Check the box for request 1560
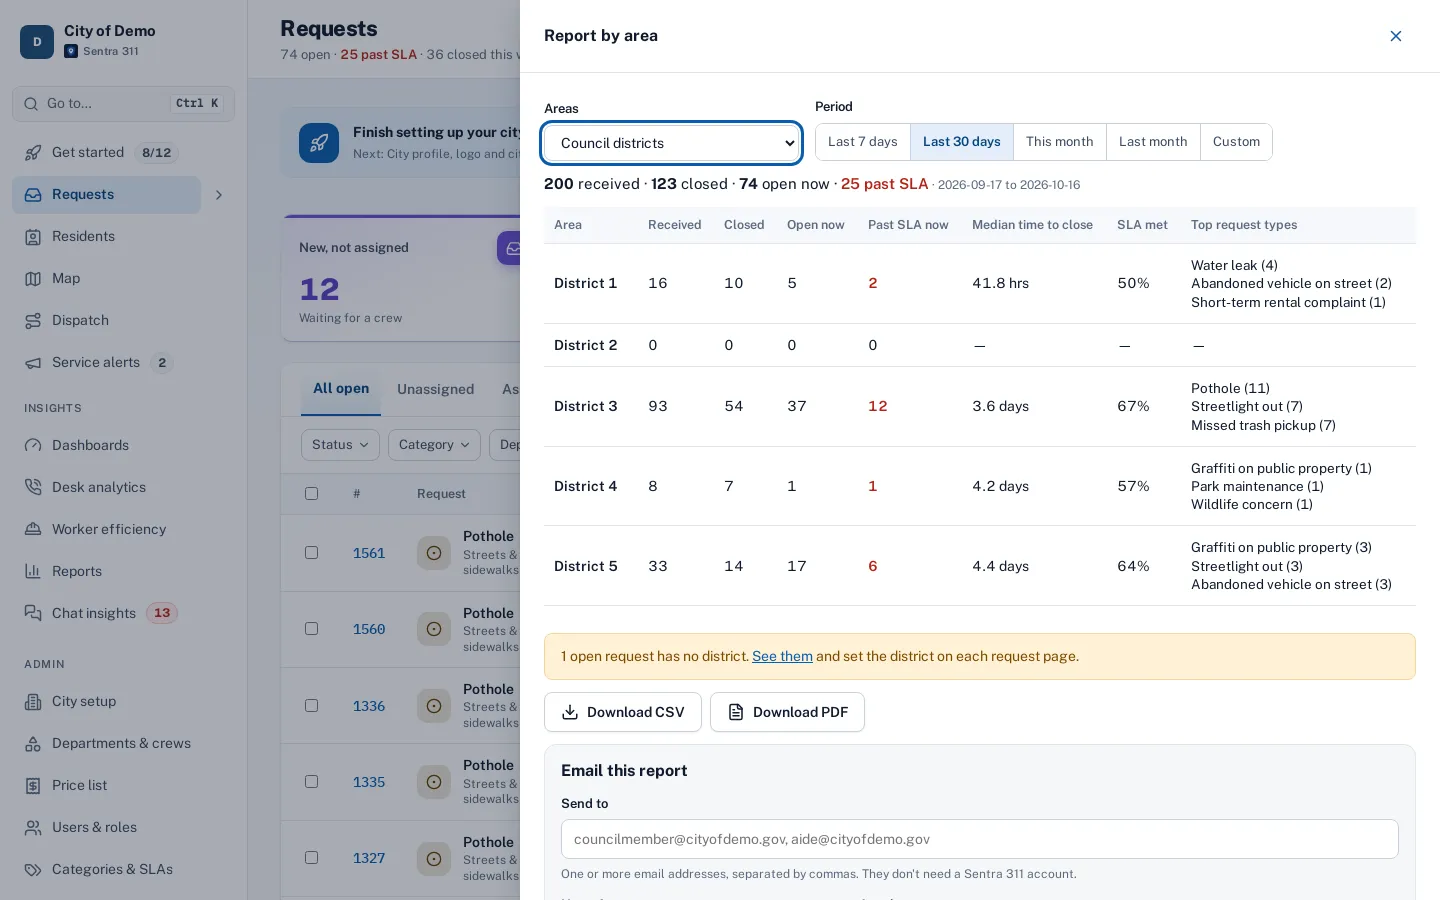 click(x=311, y=628)
